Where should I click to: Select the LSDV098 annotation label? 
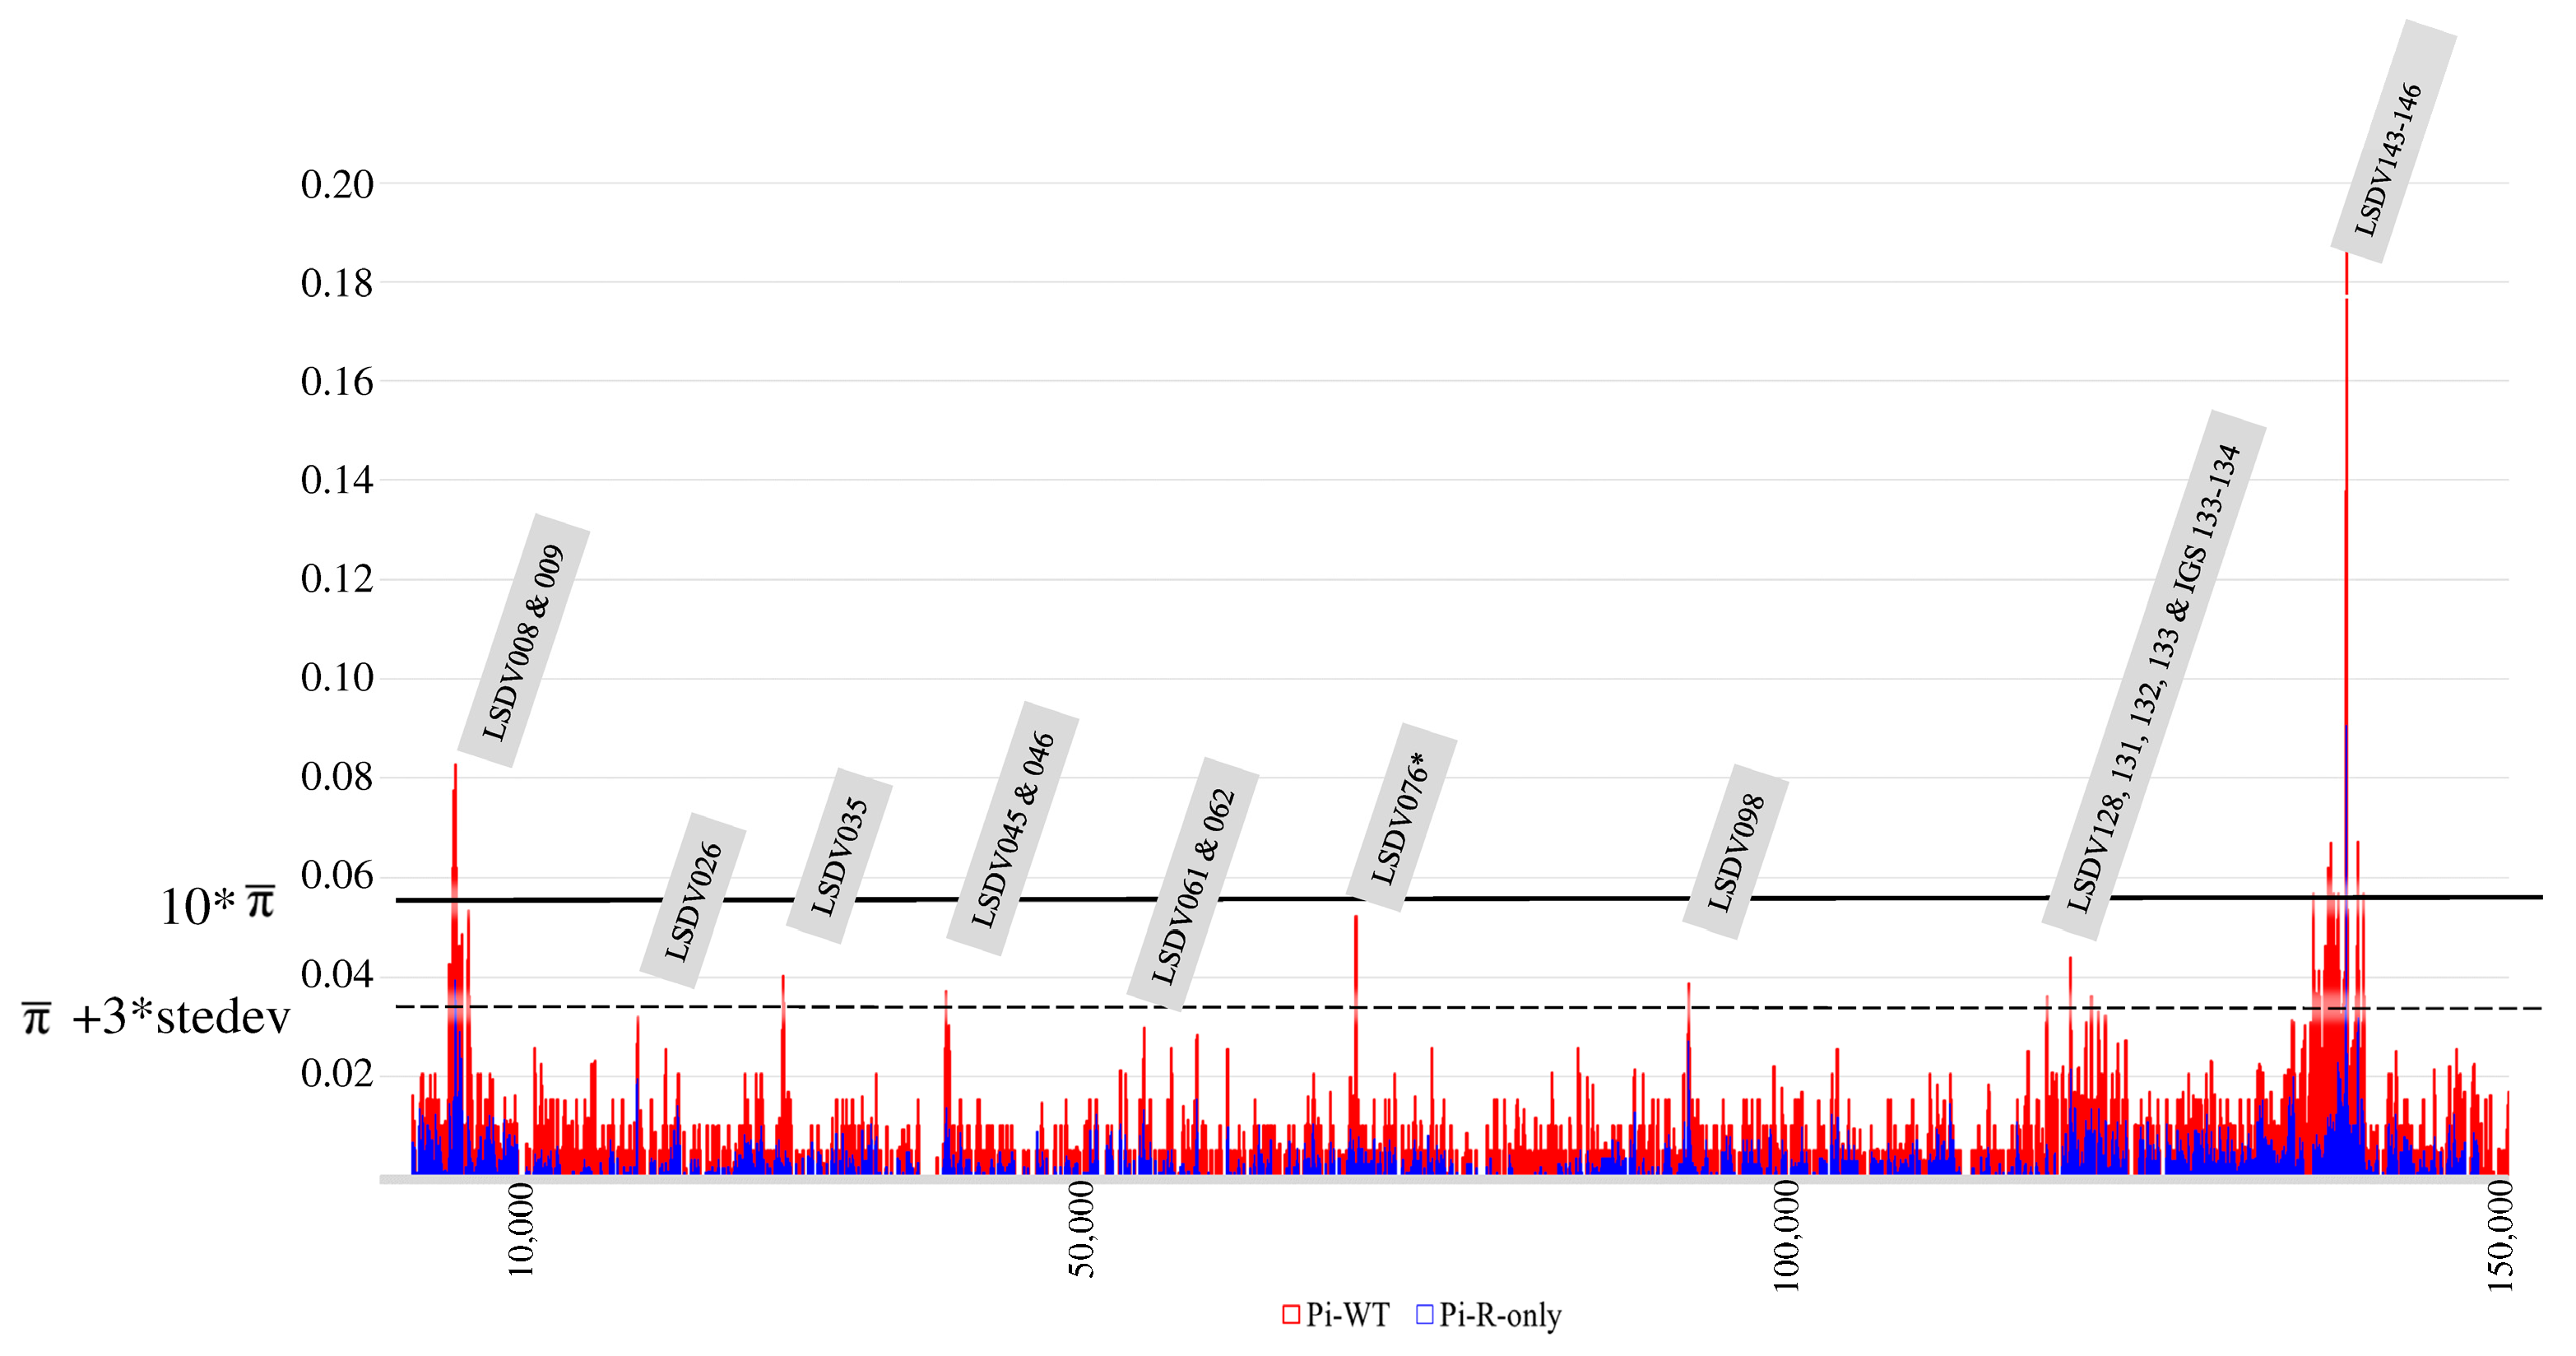1735,852
